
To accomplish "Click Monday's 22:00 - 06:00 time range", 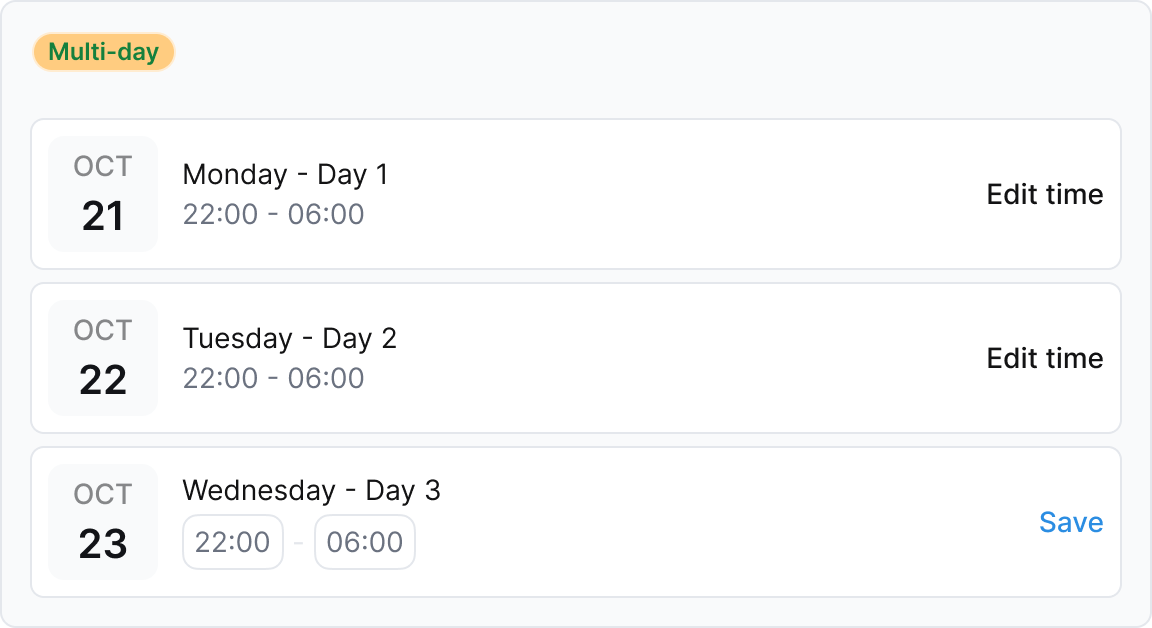I will click(x=273, y=214).
